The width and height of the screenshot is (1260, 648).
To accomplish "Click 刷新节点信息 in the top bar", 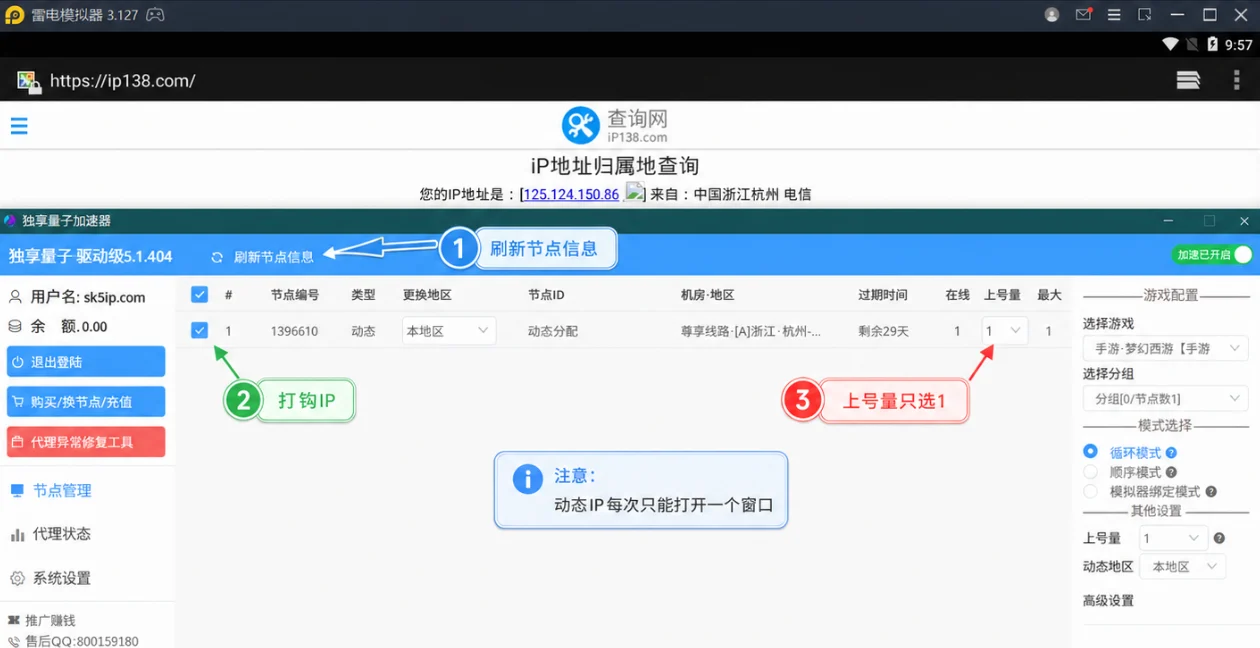I will [x=274, y=257].
